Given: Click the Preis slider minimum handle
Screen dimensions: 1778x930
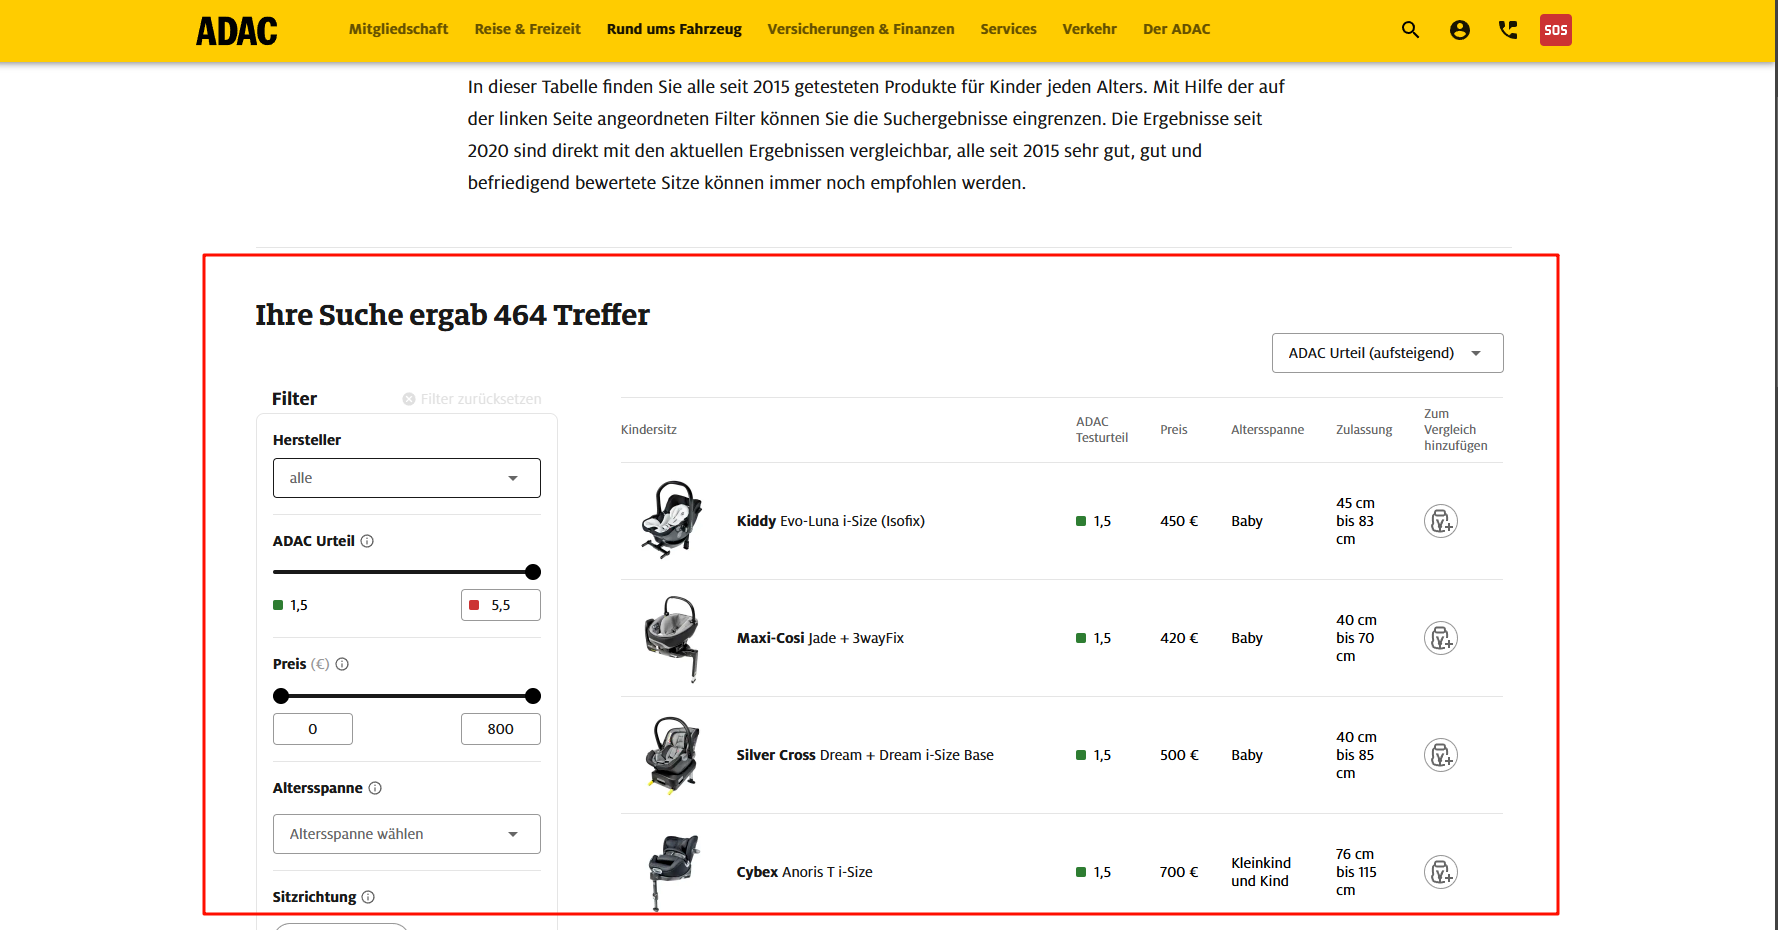Looking at the screenshot, I should [281, 696].
